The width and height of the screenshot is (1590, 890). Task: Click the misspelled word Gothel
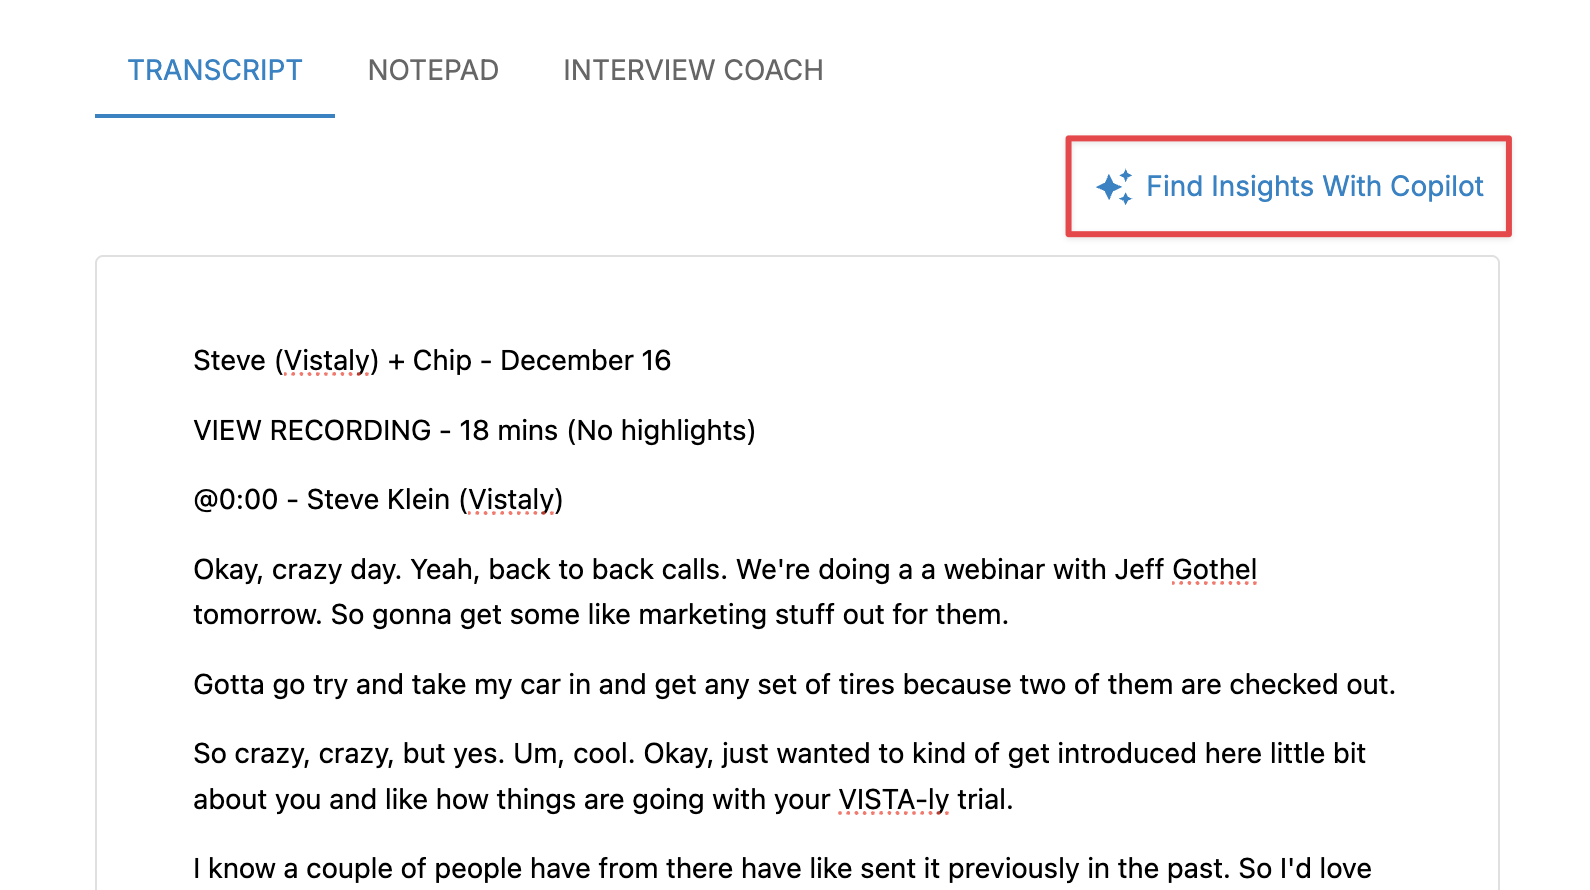pyautogui.click(x=1214, y=569)
